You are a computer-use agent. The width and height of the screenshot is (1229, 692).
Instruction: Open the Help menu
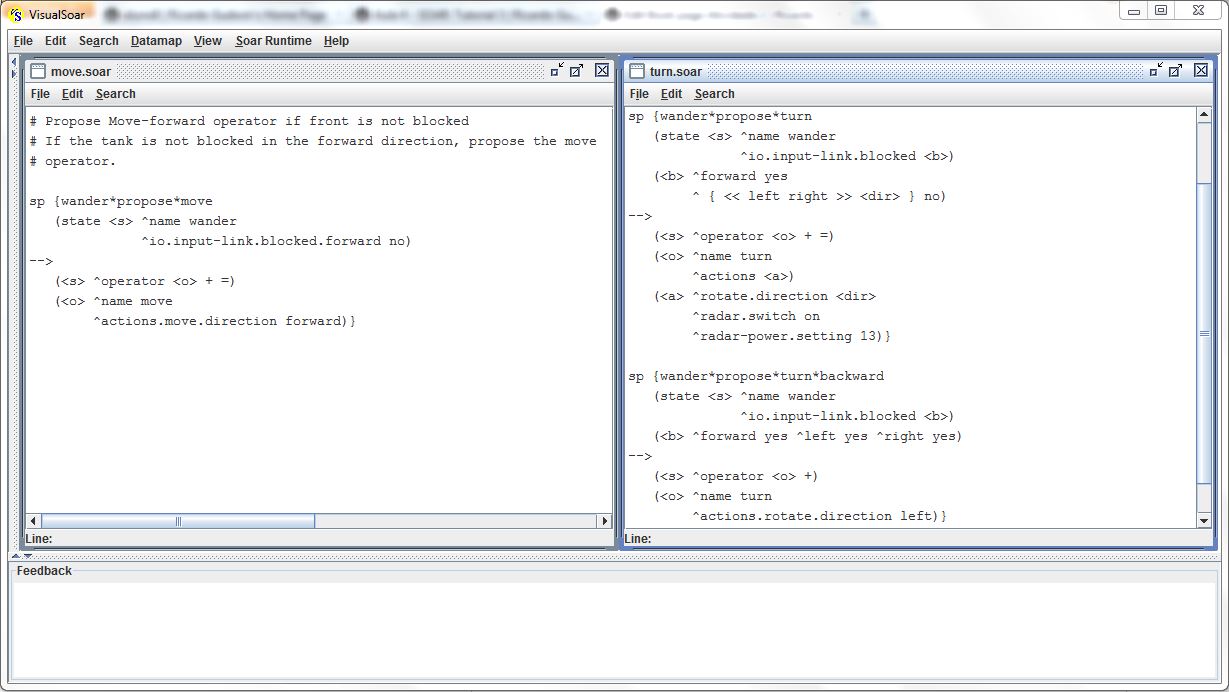[x=336, y=41]
